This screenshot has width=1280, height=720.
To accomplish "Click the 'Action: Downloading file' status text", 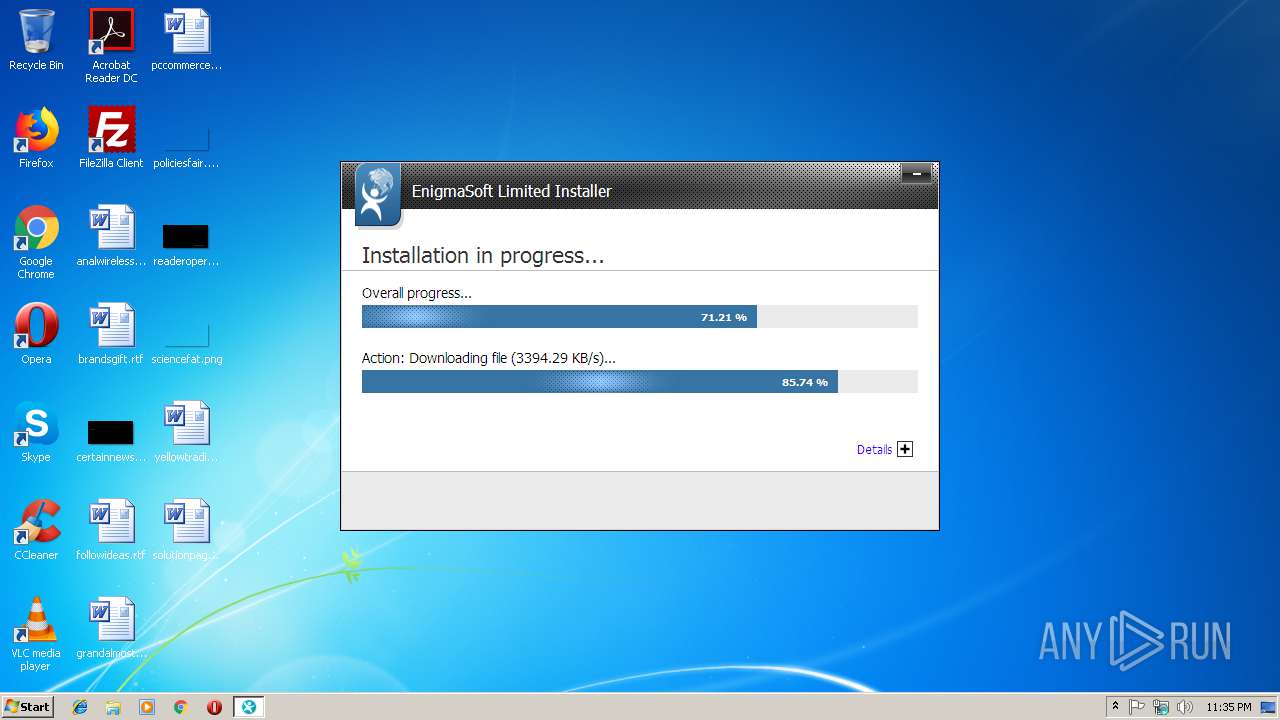I will [x=489, y=358].
